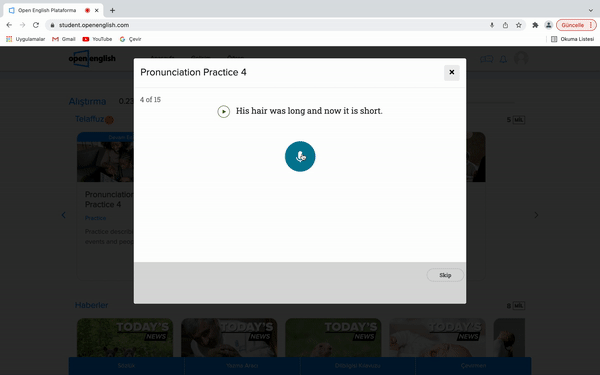Open the Sözlük dictionary tool
Screen dimensions: 600x375
(x=126, y=366)
